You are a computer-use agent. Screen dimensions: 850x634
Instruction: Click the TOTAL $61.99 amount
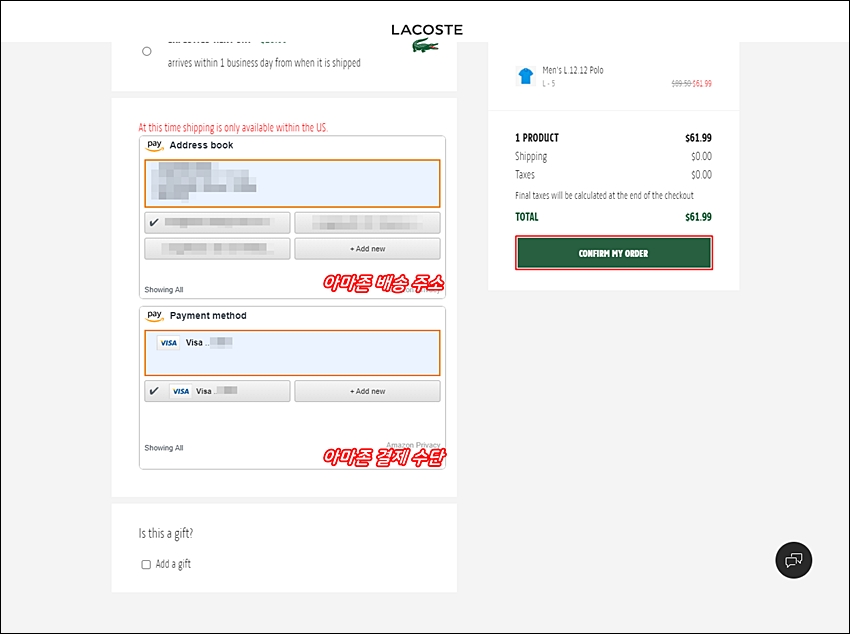(698, 217)
